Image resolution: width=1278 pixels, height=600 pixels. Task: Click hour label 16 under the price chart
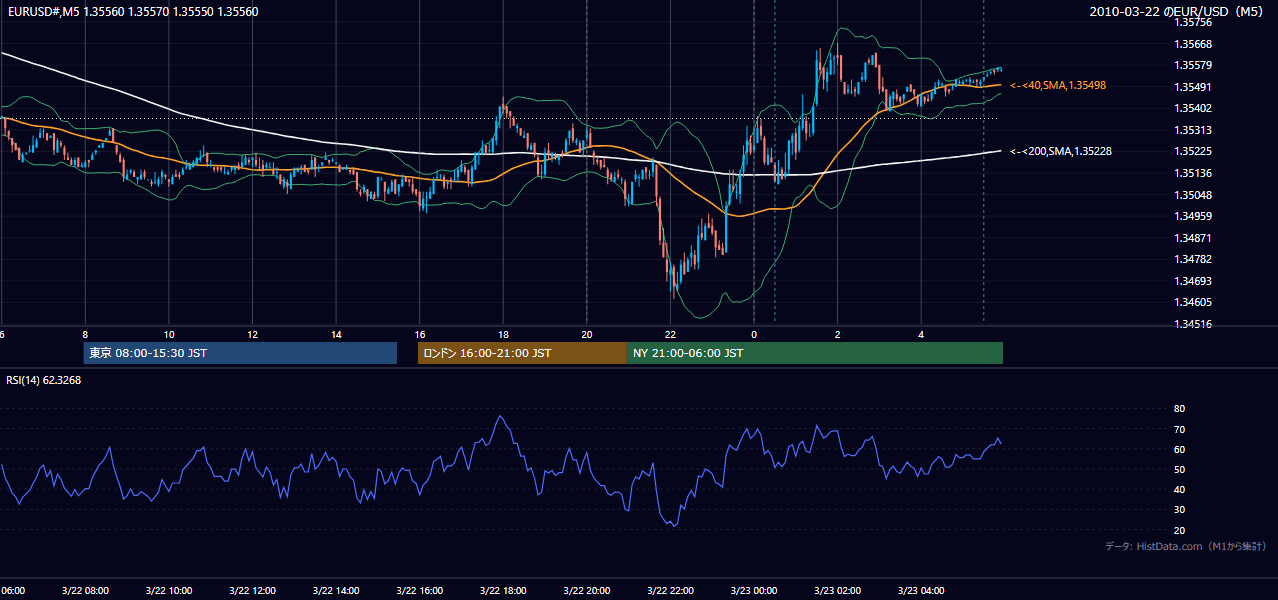[x=420, y=334]
